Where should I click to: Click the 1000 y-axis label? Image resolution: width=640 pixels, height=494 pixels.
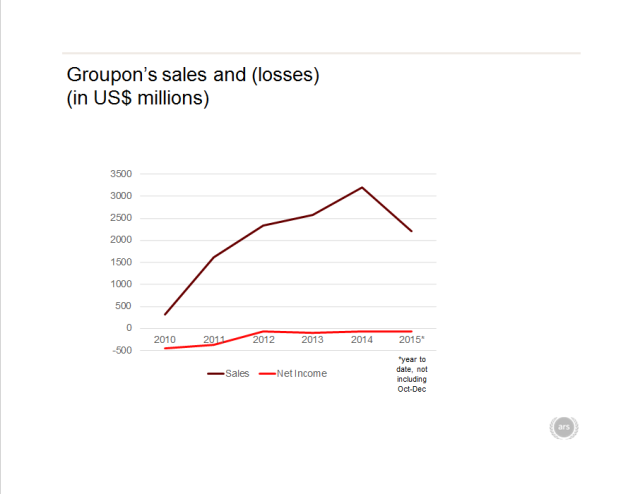121,284
